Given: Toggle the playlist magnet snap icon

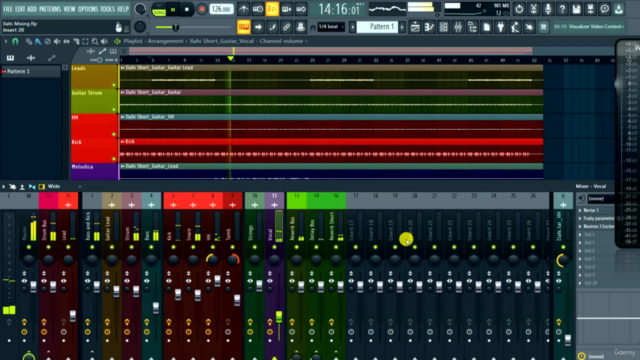Looking at the screenshot, I should 15,41.
